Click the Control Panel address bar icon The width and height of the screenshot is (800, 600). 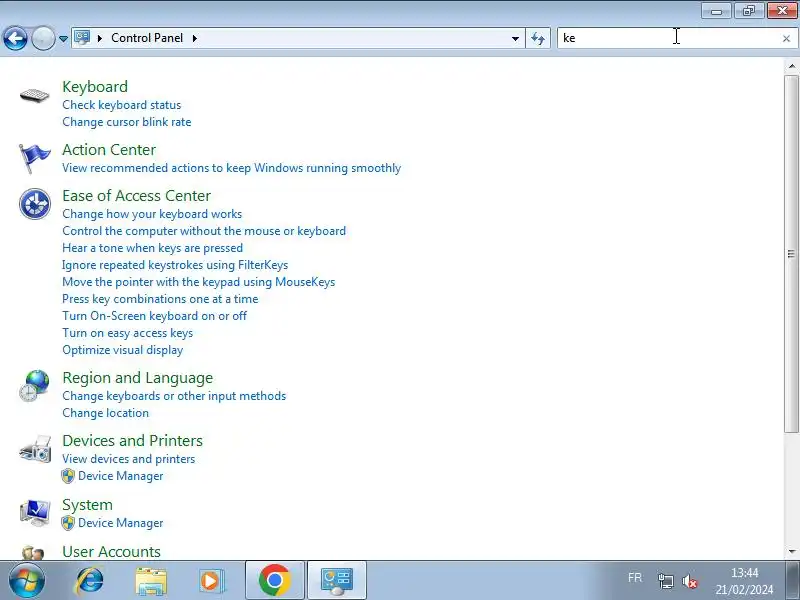[x=82, y=38]
